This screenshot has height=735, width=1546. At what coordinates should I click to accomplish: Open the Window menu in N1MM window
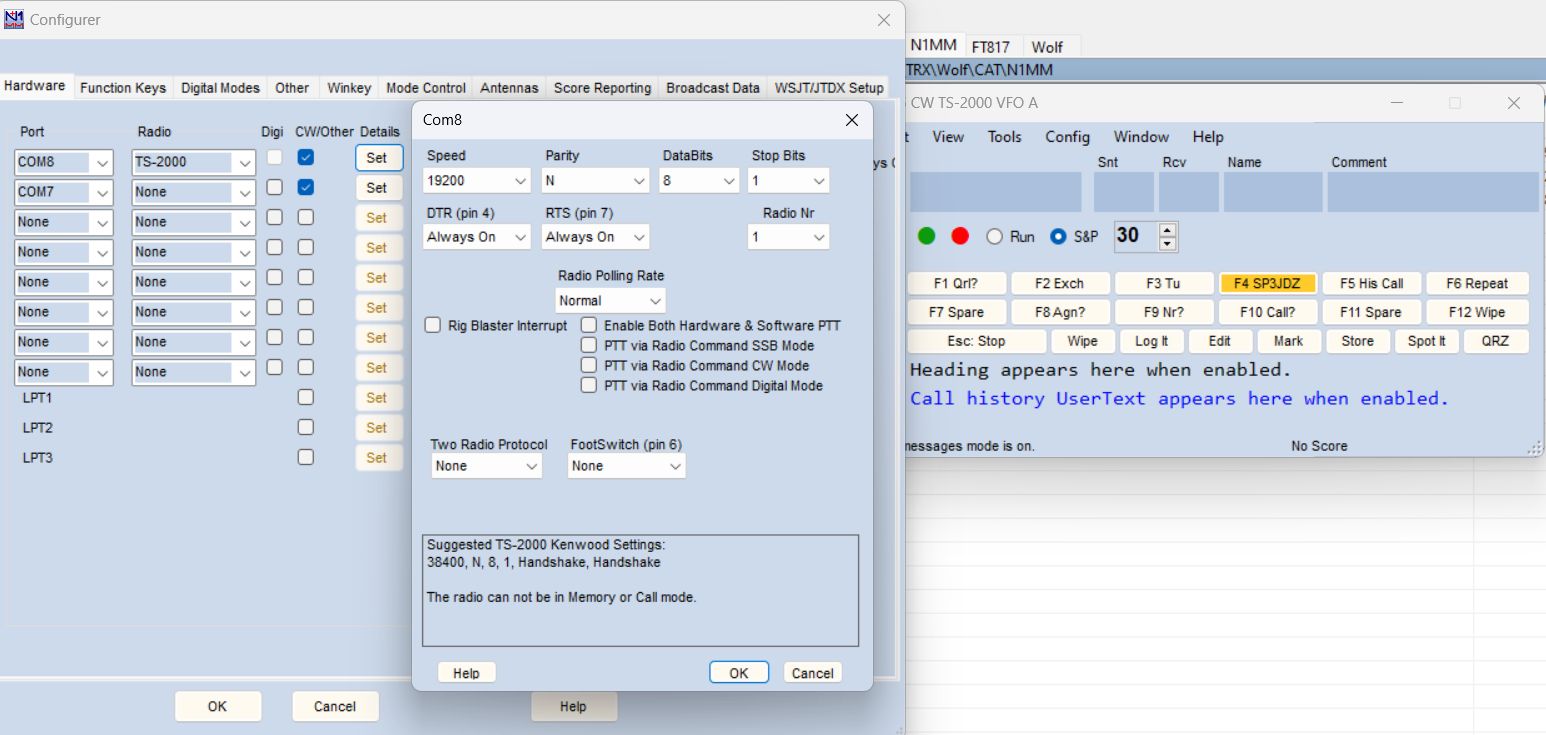pyautogui.click(x=1141, y=137)
